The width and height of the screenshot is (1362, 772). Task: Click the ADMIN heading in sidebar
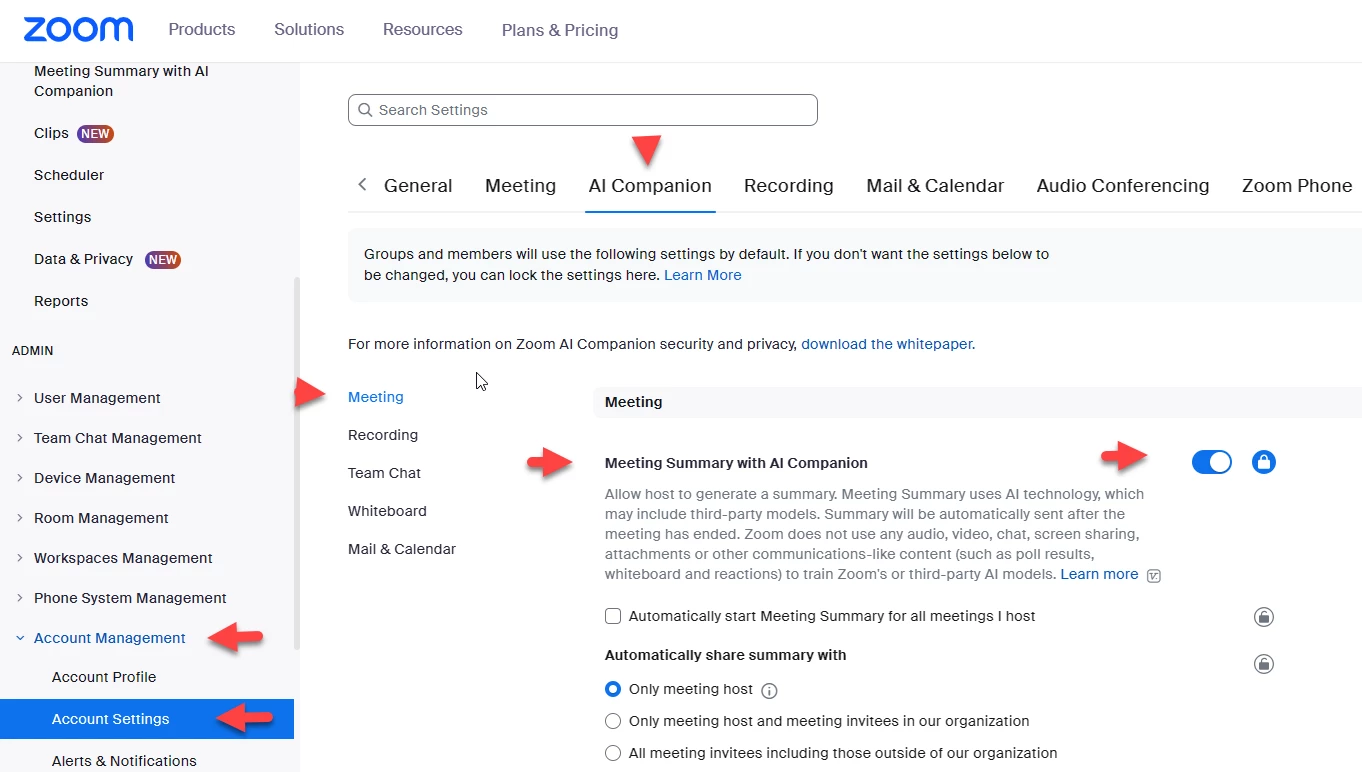[x=33, y=351]
